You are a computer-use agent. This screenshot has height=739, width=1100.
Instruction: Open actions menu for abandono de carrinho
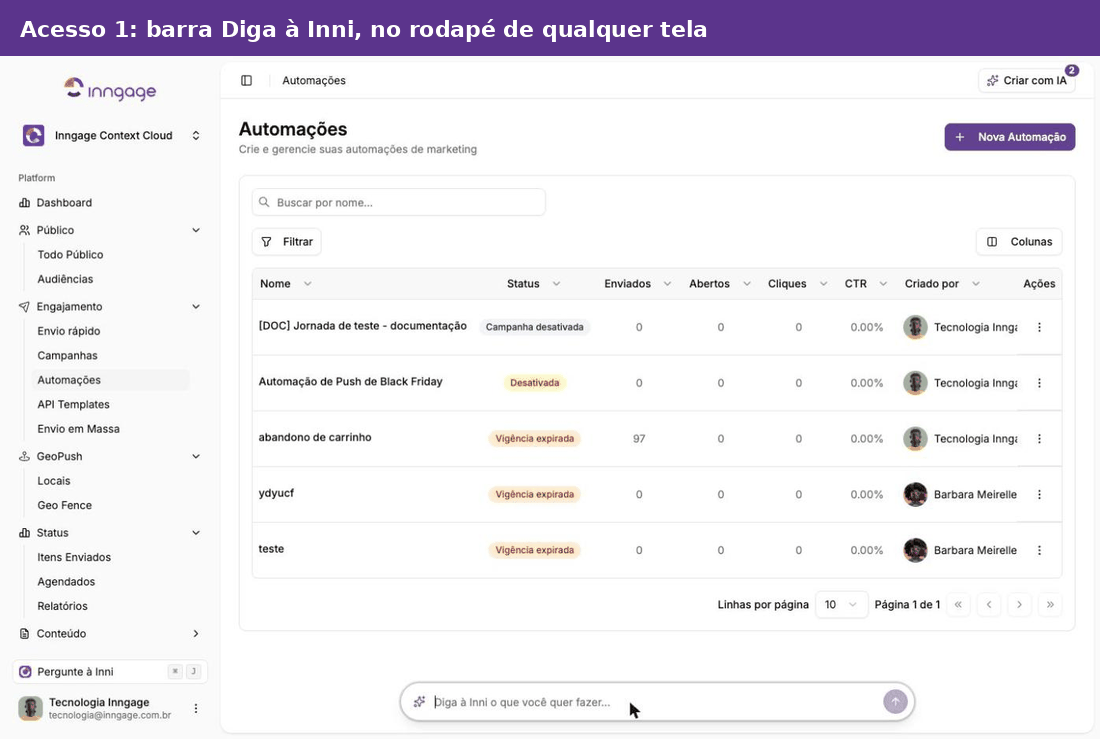pos(1039,439)
